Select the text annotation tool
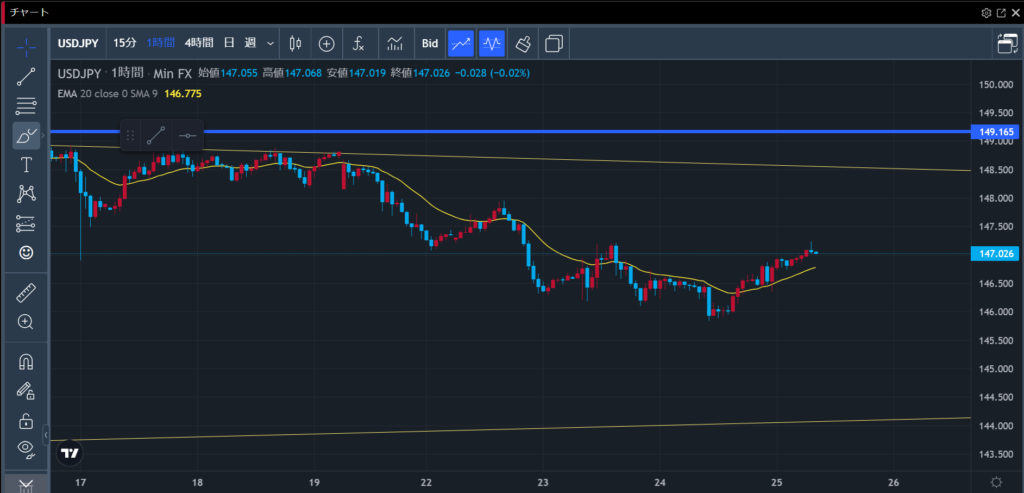 [26, 165]
